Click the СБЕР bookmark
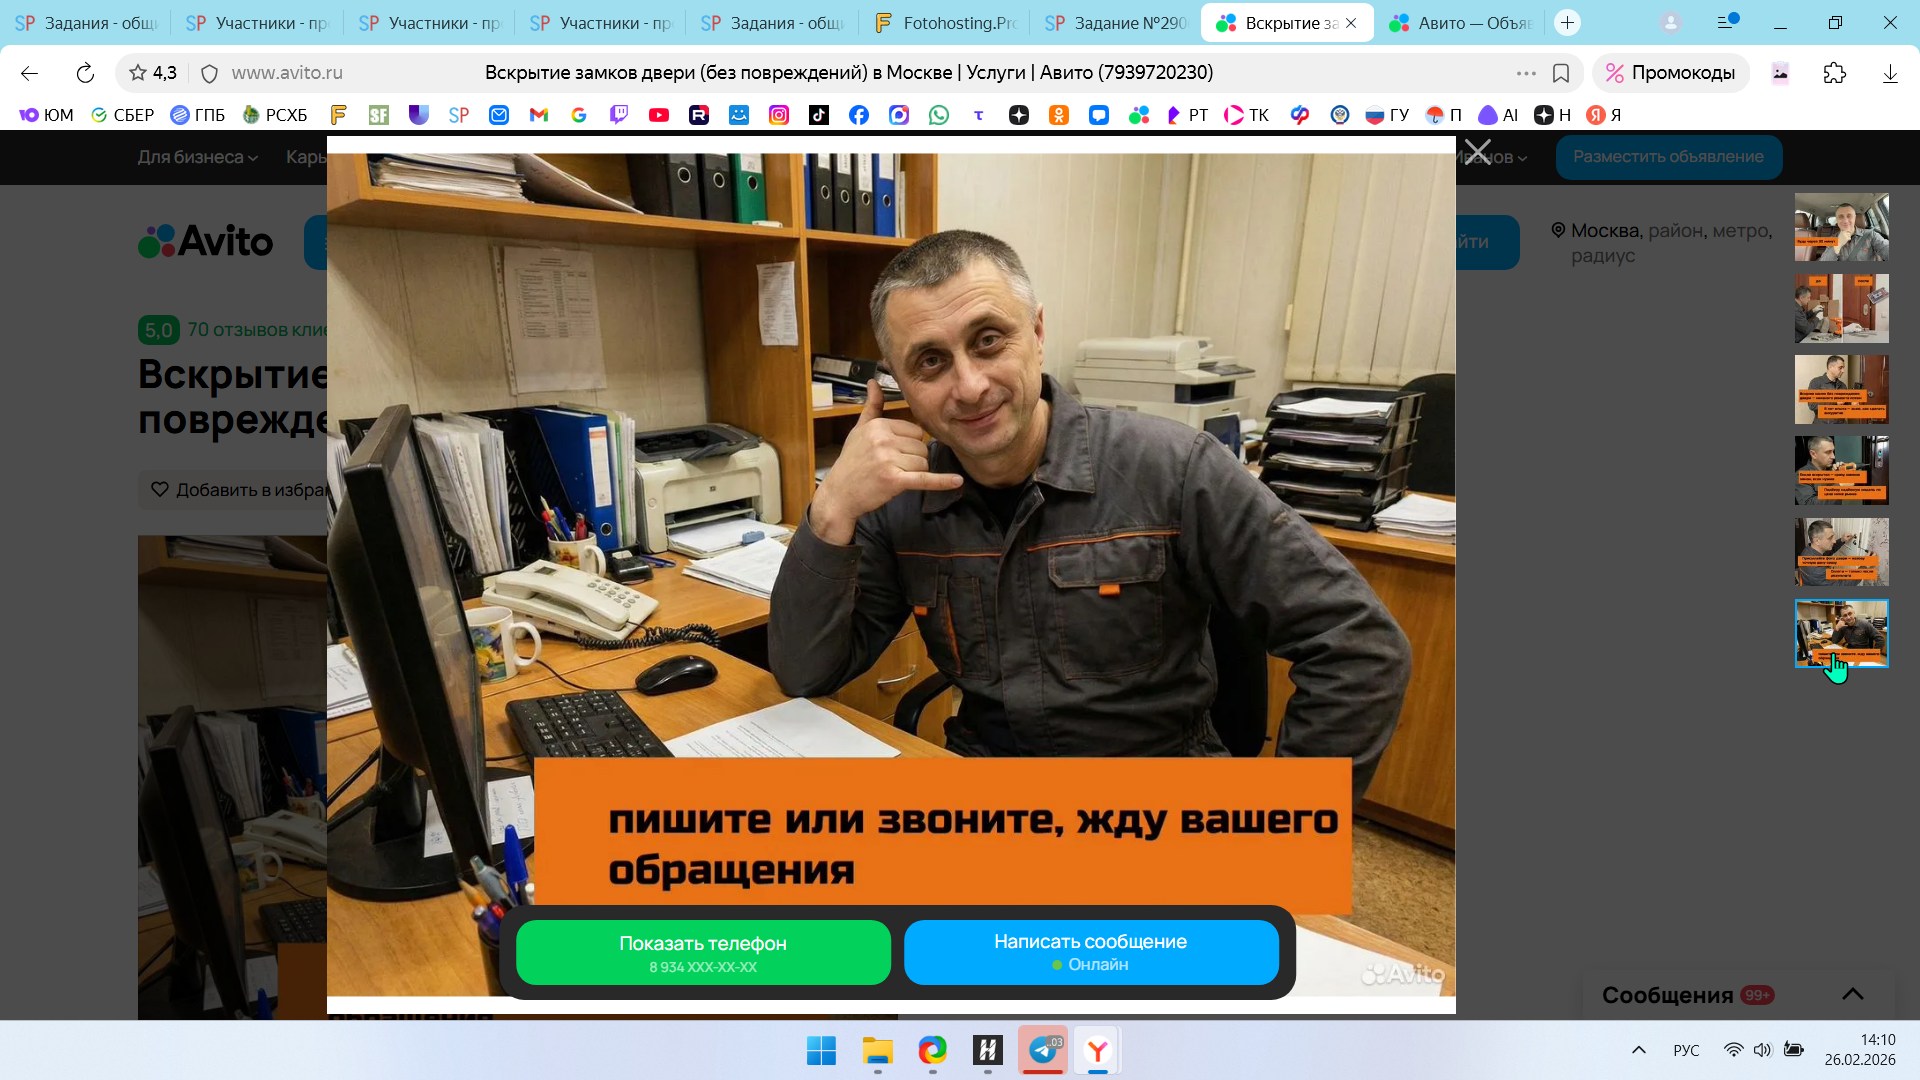Image resolution: width=1920 pixels, height=1080 pixels. (122, 115)
